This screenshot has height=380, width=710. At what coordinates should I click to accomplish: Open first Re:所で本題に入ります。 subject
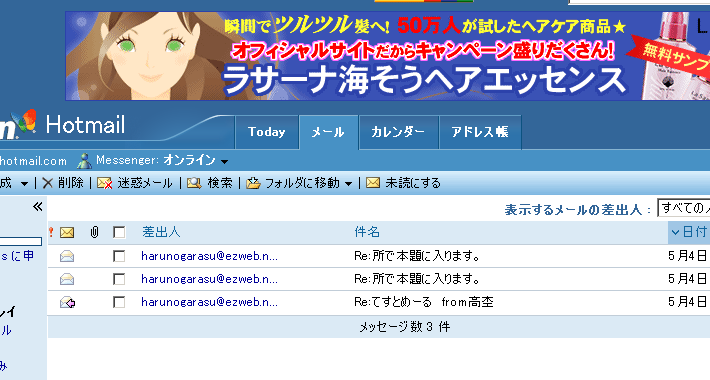[417, 256]
